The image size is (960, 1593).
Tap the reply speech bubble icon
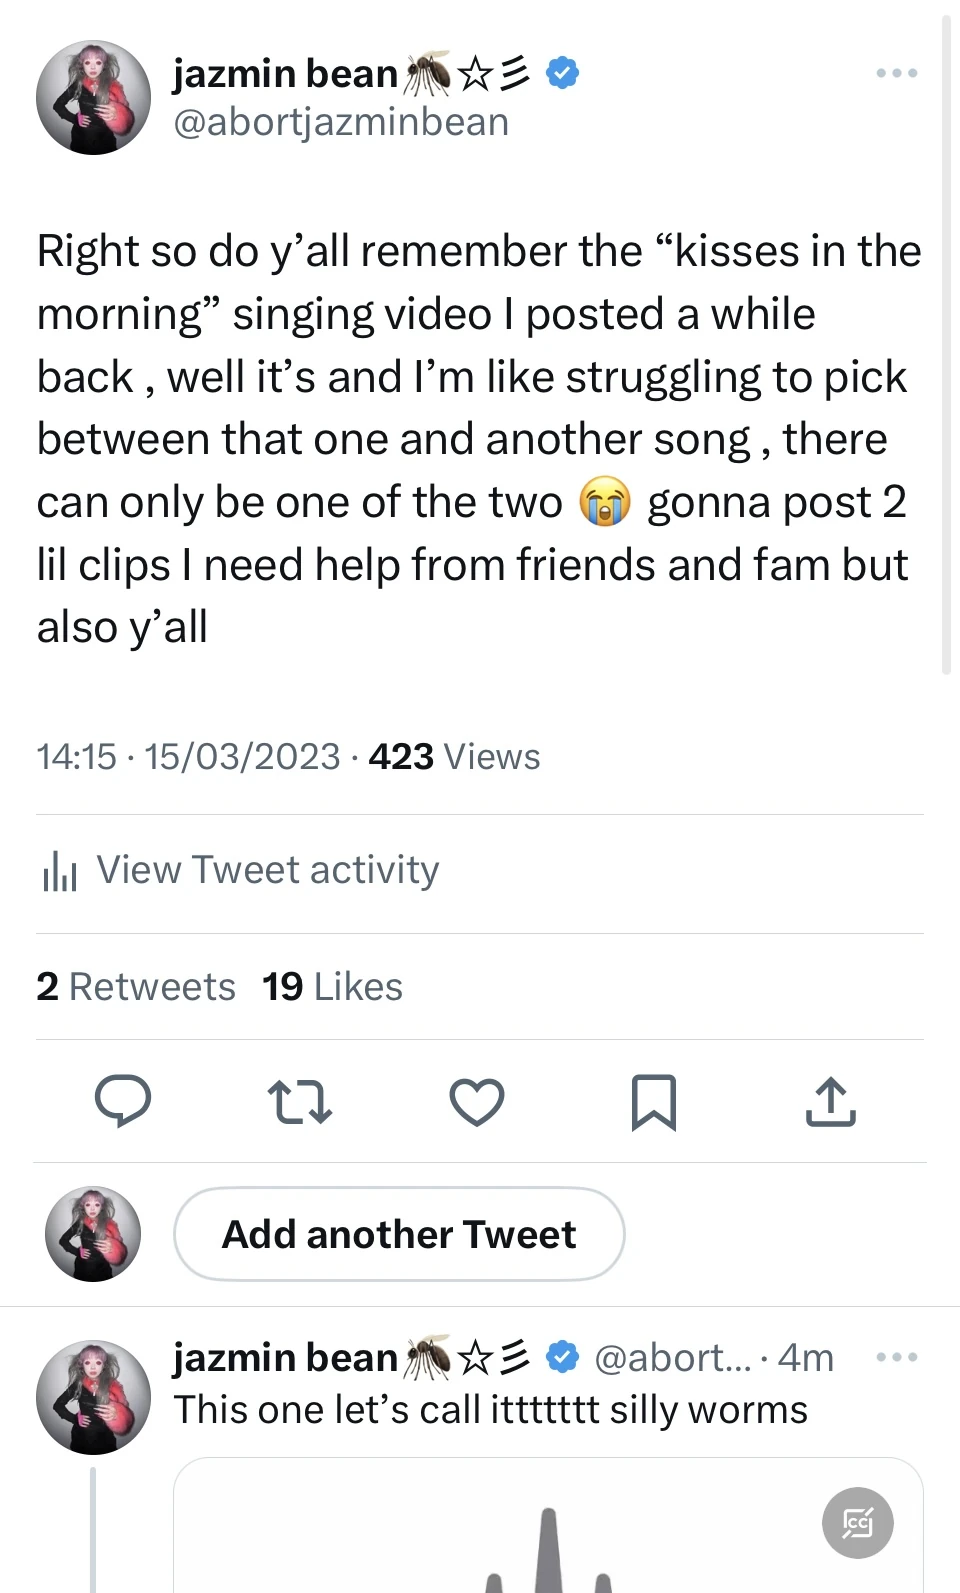tap(123, 1102)
